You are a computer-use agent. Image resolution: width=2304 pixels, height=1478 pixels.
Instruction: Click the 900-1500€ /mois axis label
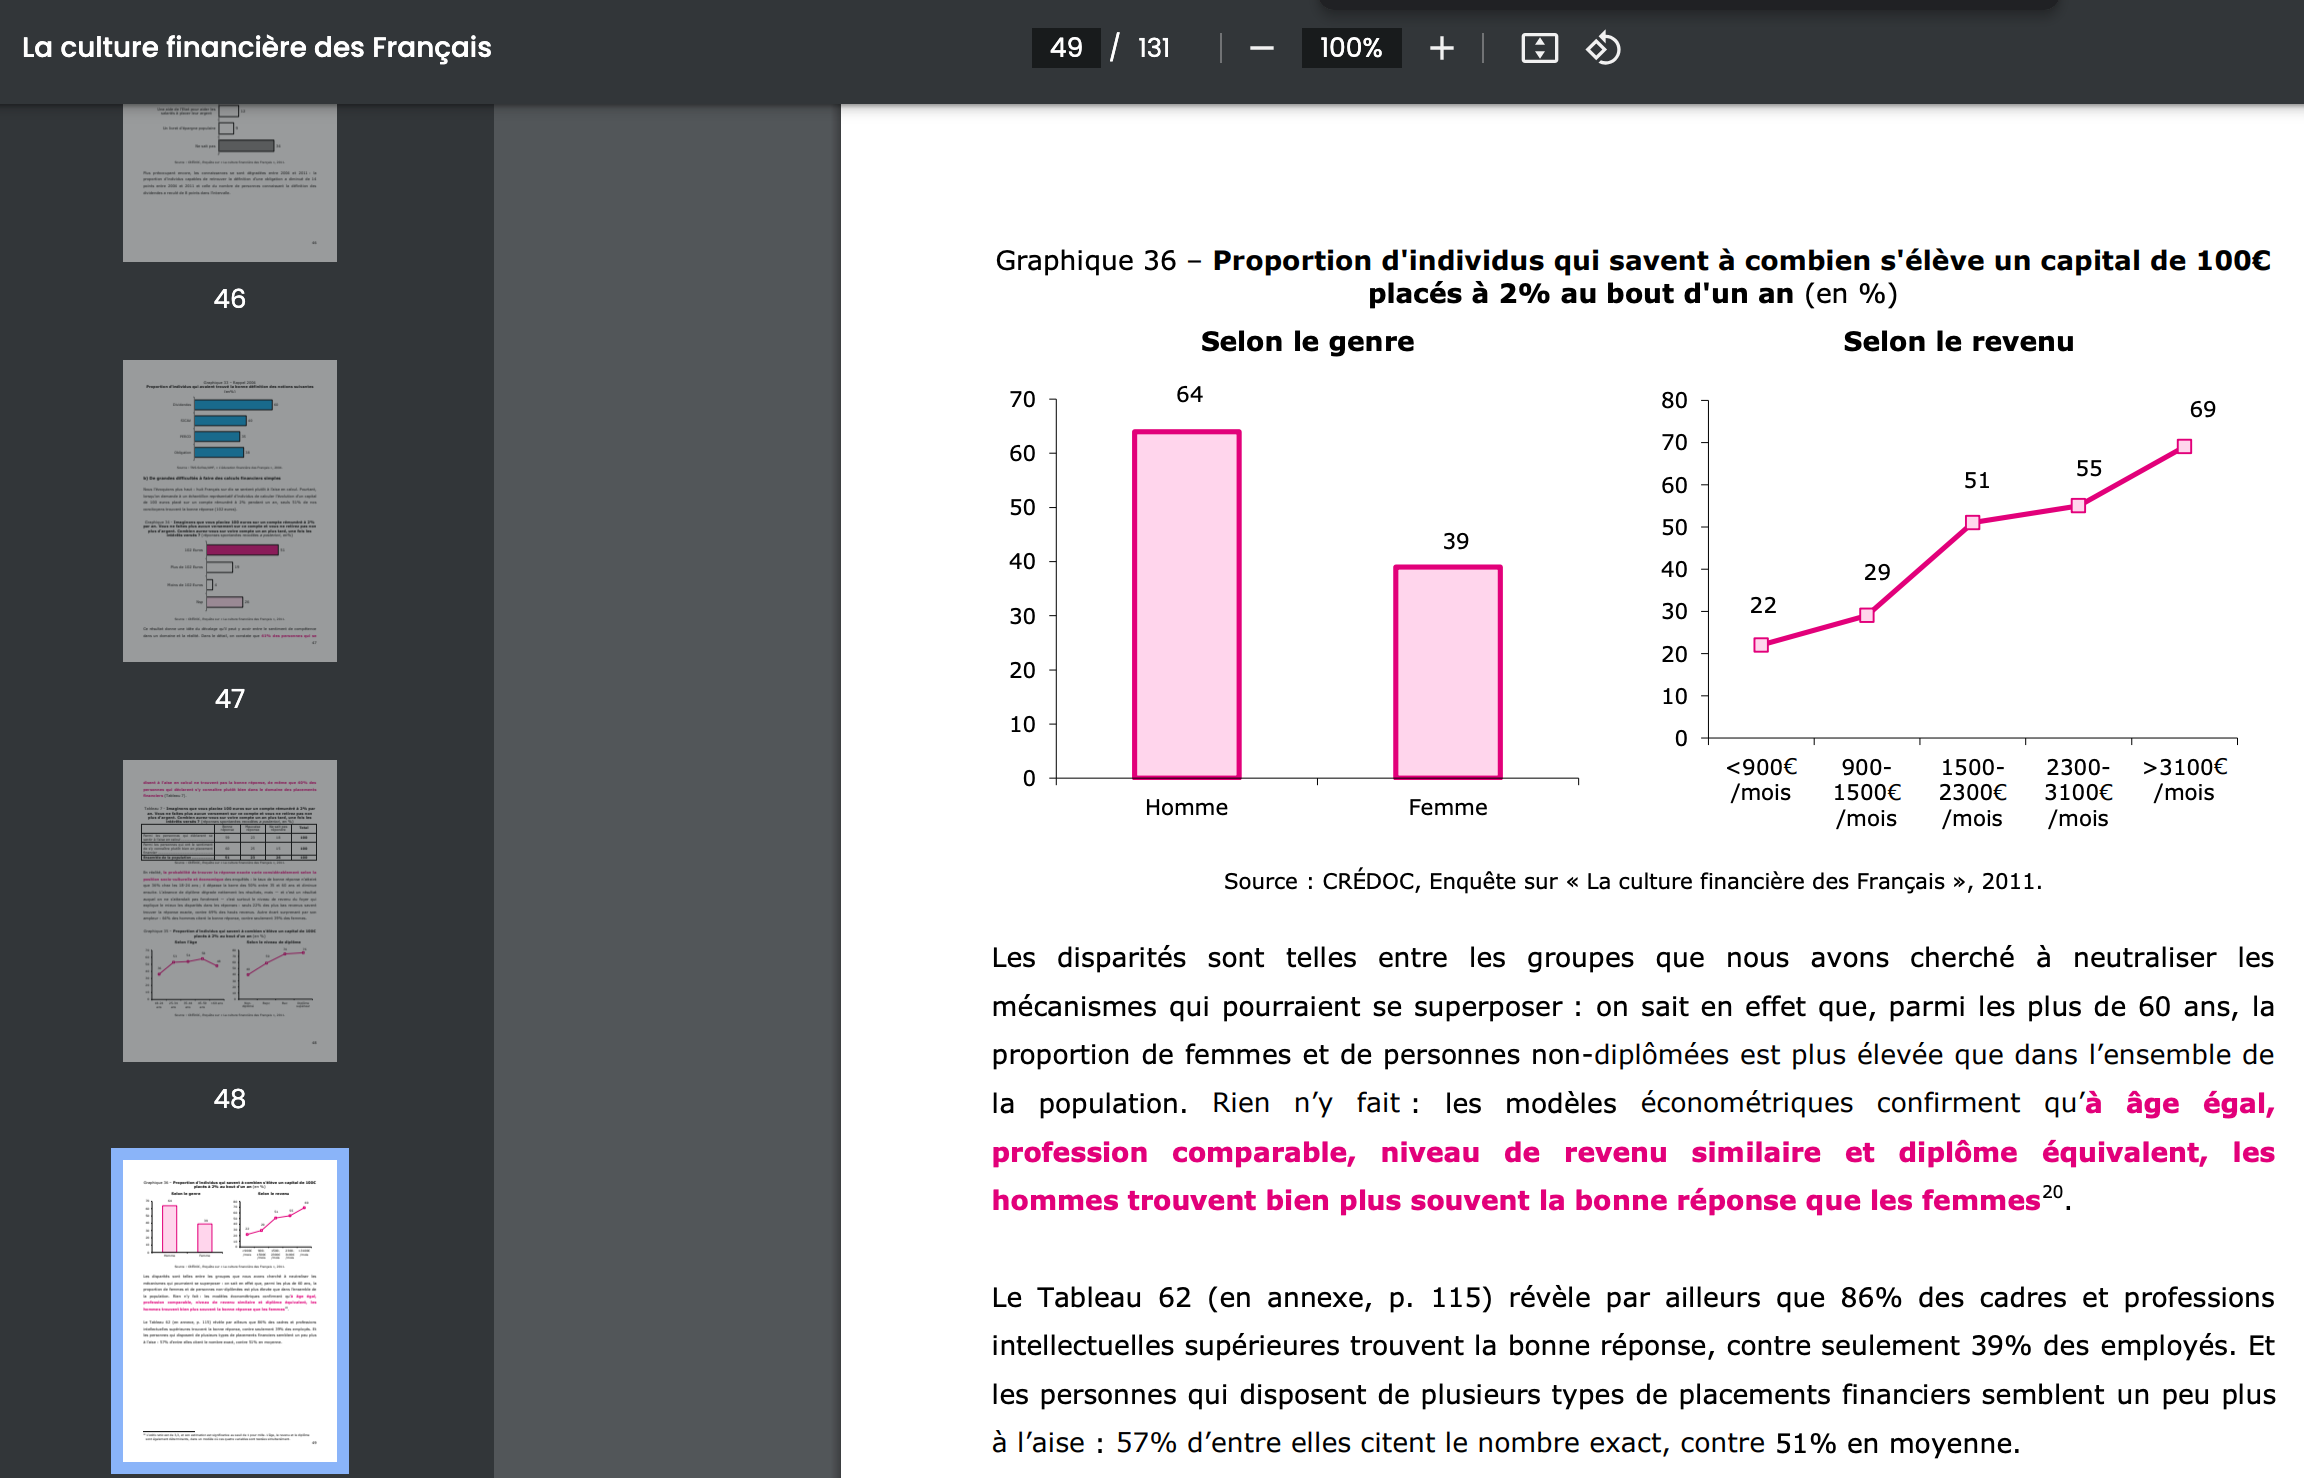click(x=1867, y=793)
